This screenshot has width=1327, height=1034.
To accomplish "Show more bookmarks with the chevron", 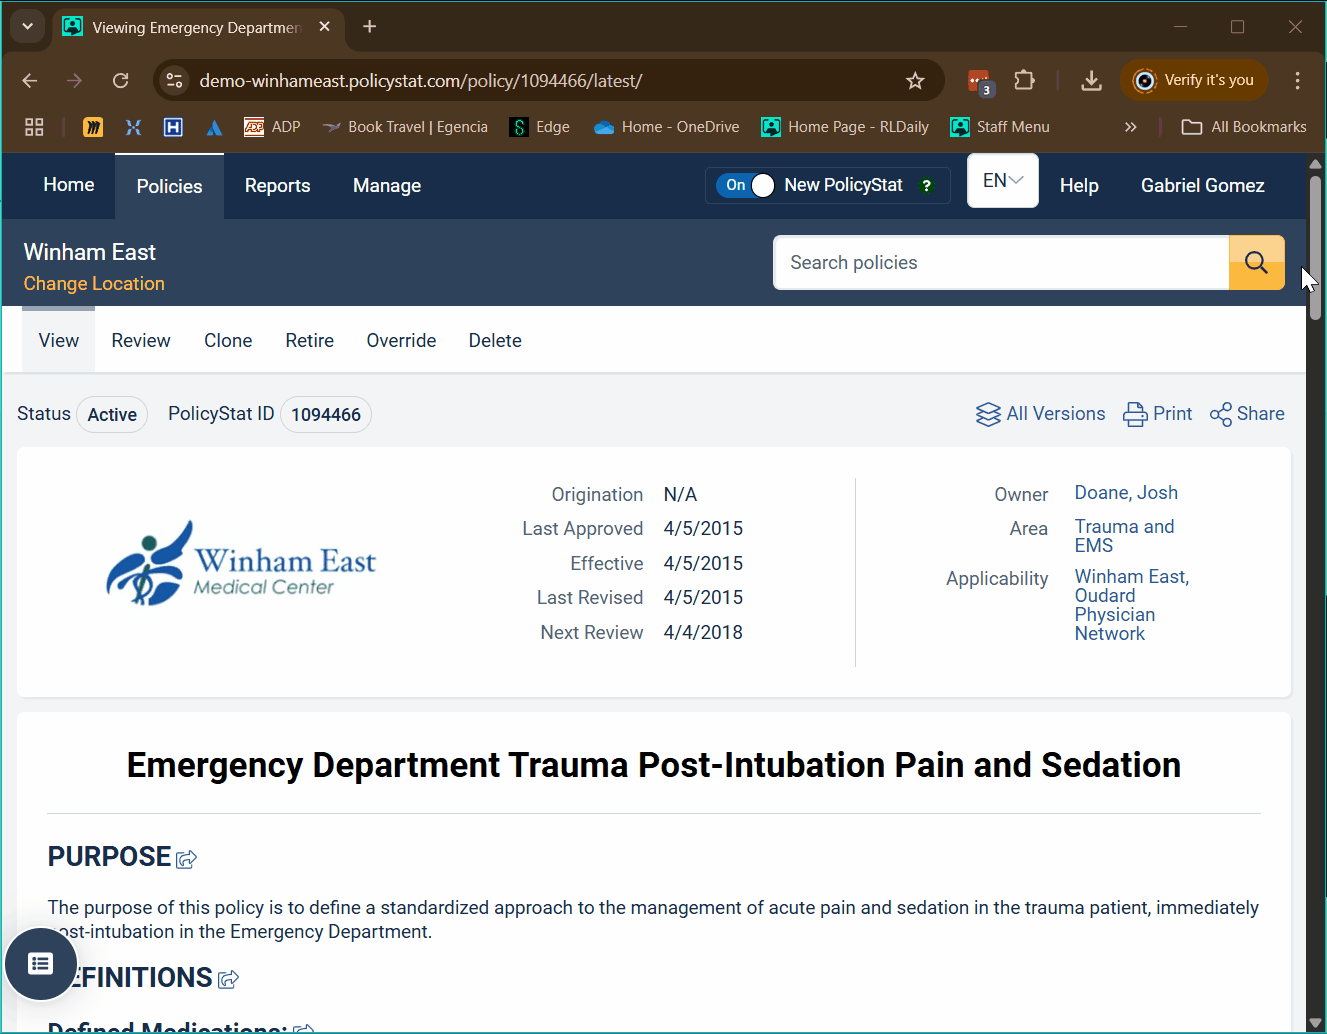I will click(1130, 127).
